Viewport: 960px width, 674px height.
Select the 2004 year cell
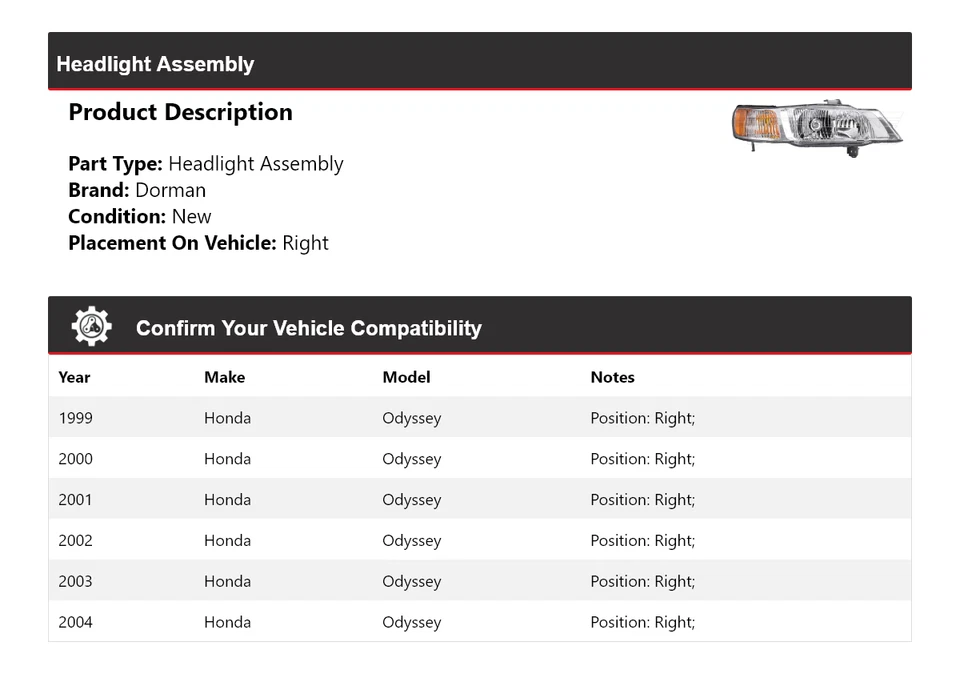tap(75, 622)
